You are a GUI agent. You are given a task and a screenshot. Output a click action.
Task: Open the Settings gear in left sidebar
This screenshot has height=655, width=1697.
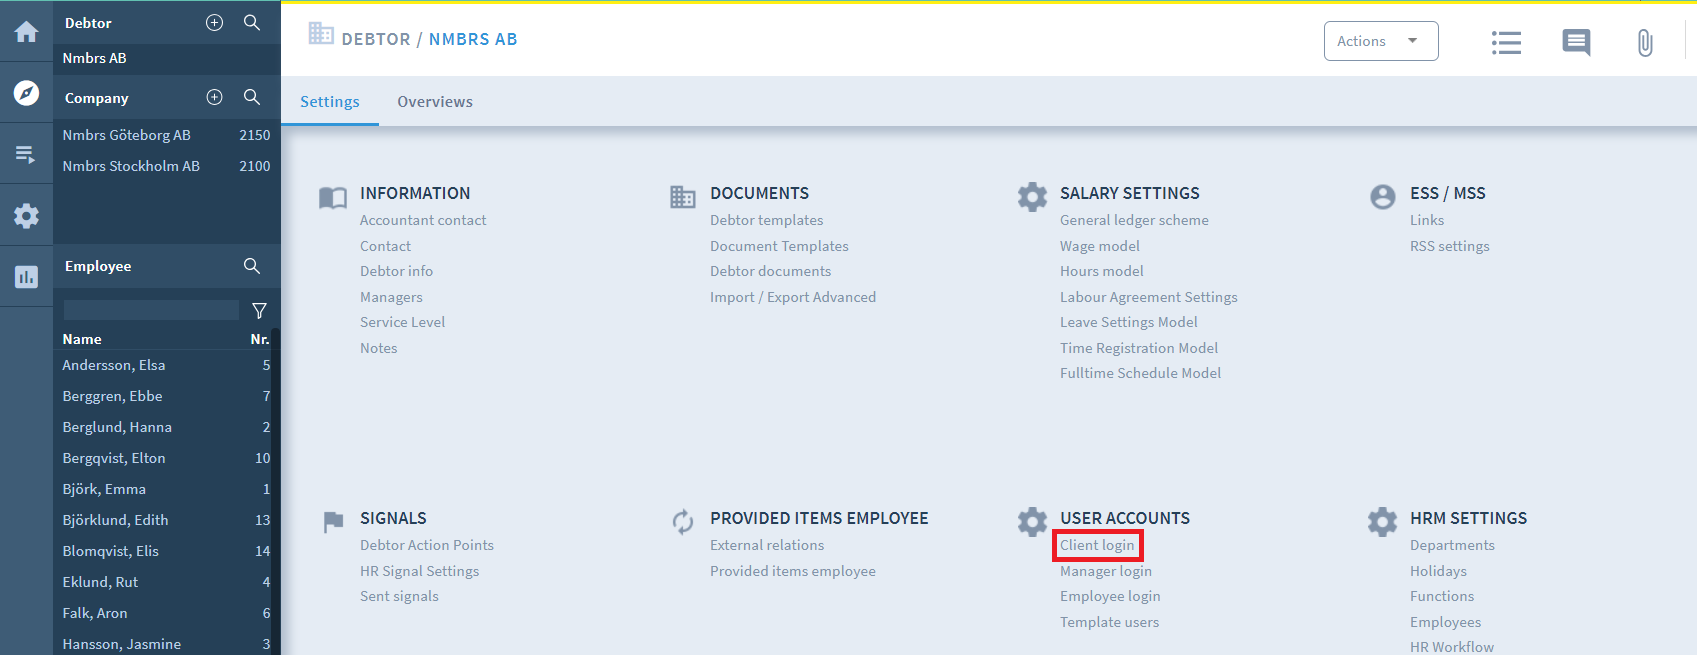(26, 216)
